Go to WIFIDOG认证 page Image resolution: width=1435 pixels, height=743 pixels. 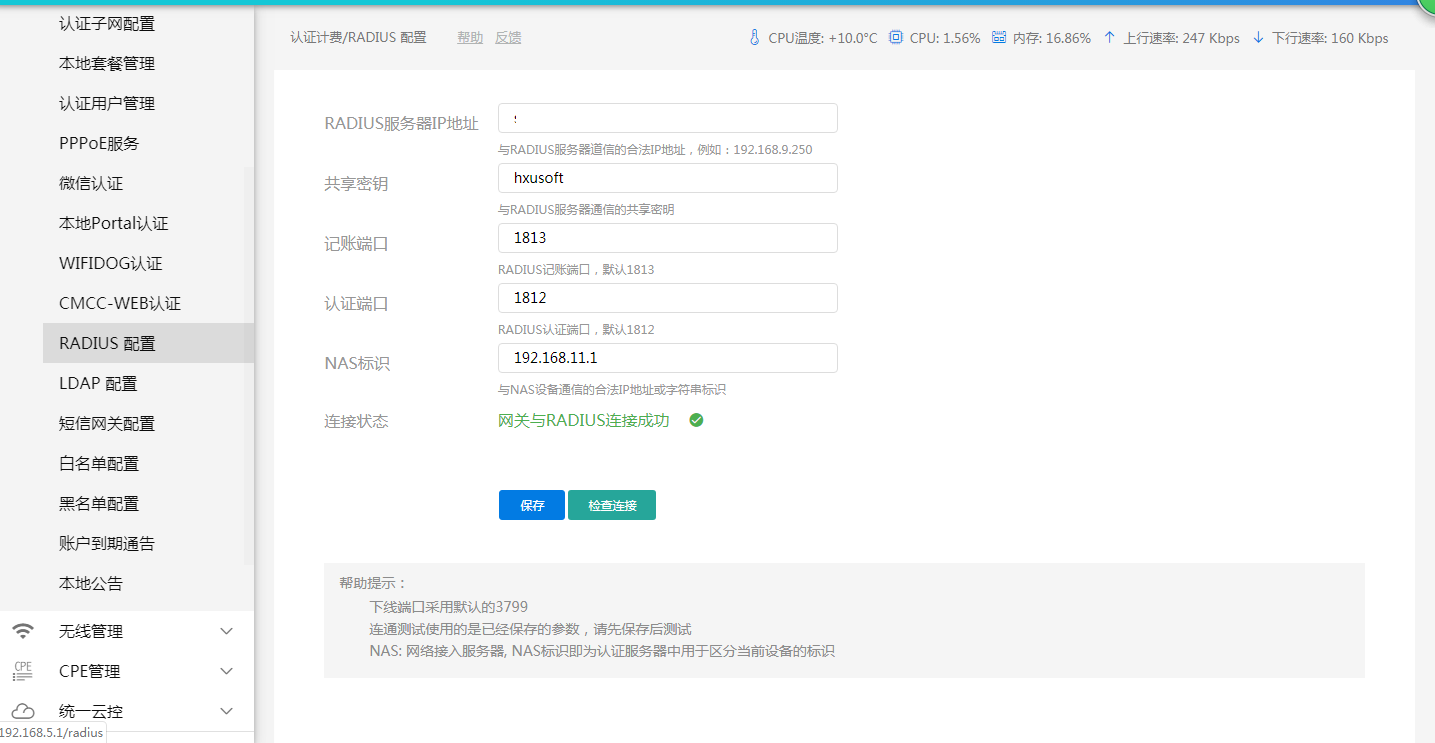click(110, 263)
